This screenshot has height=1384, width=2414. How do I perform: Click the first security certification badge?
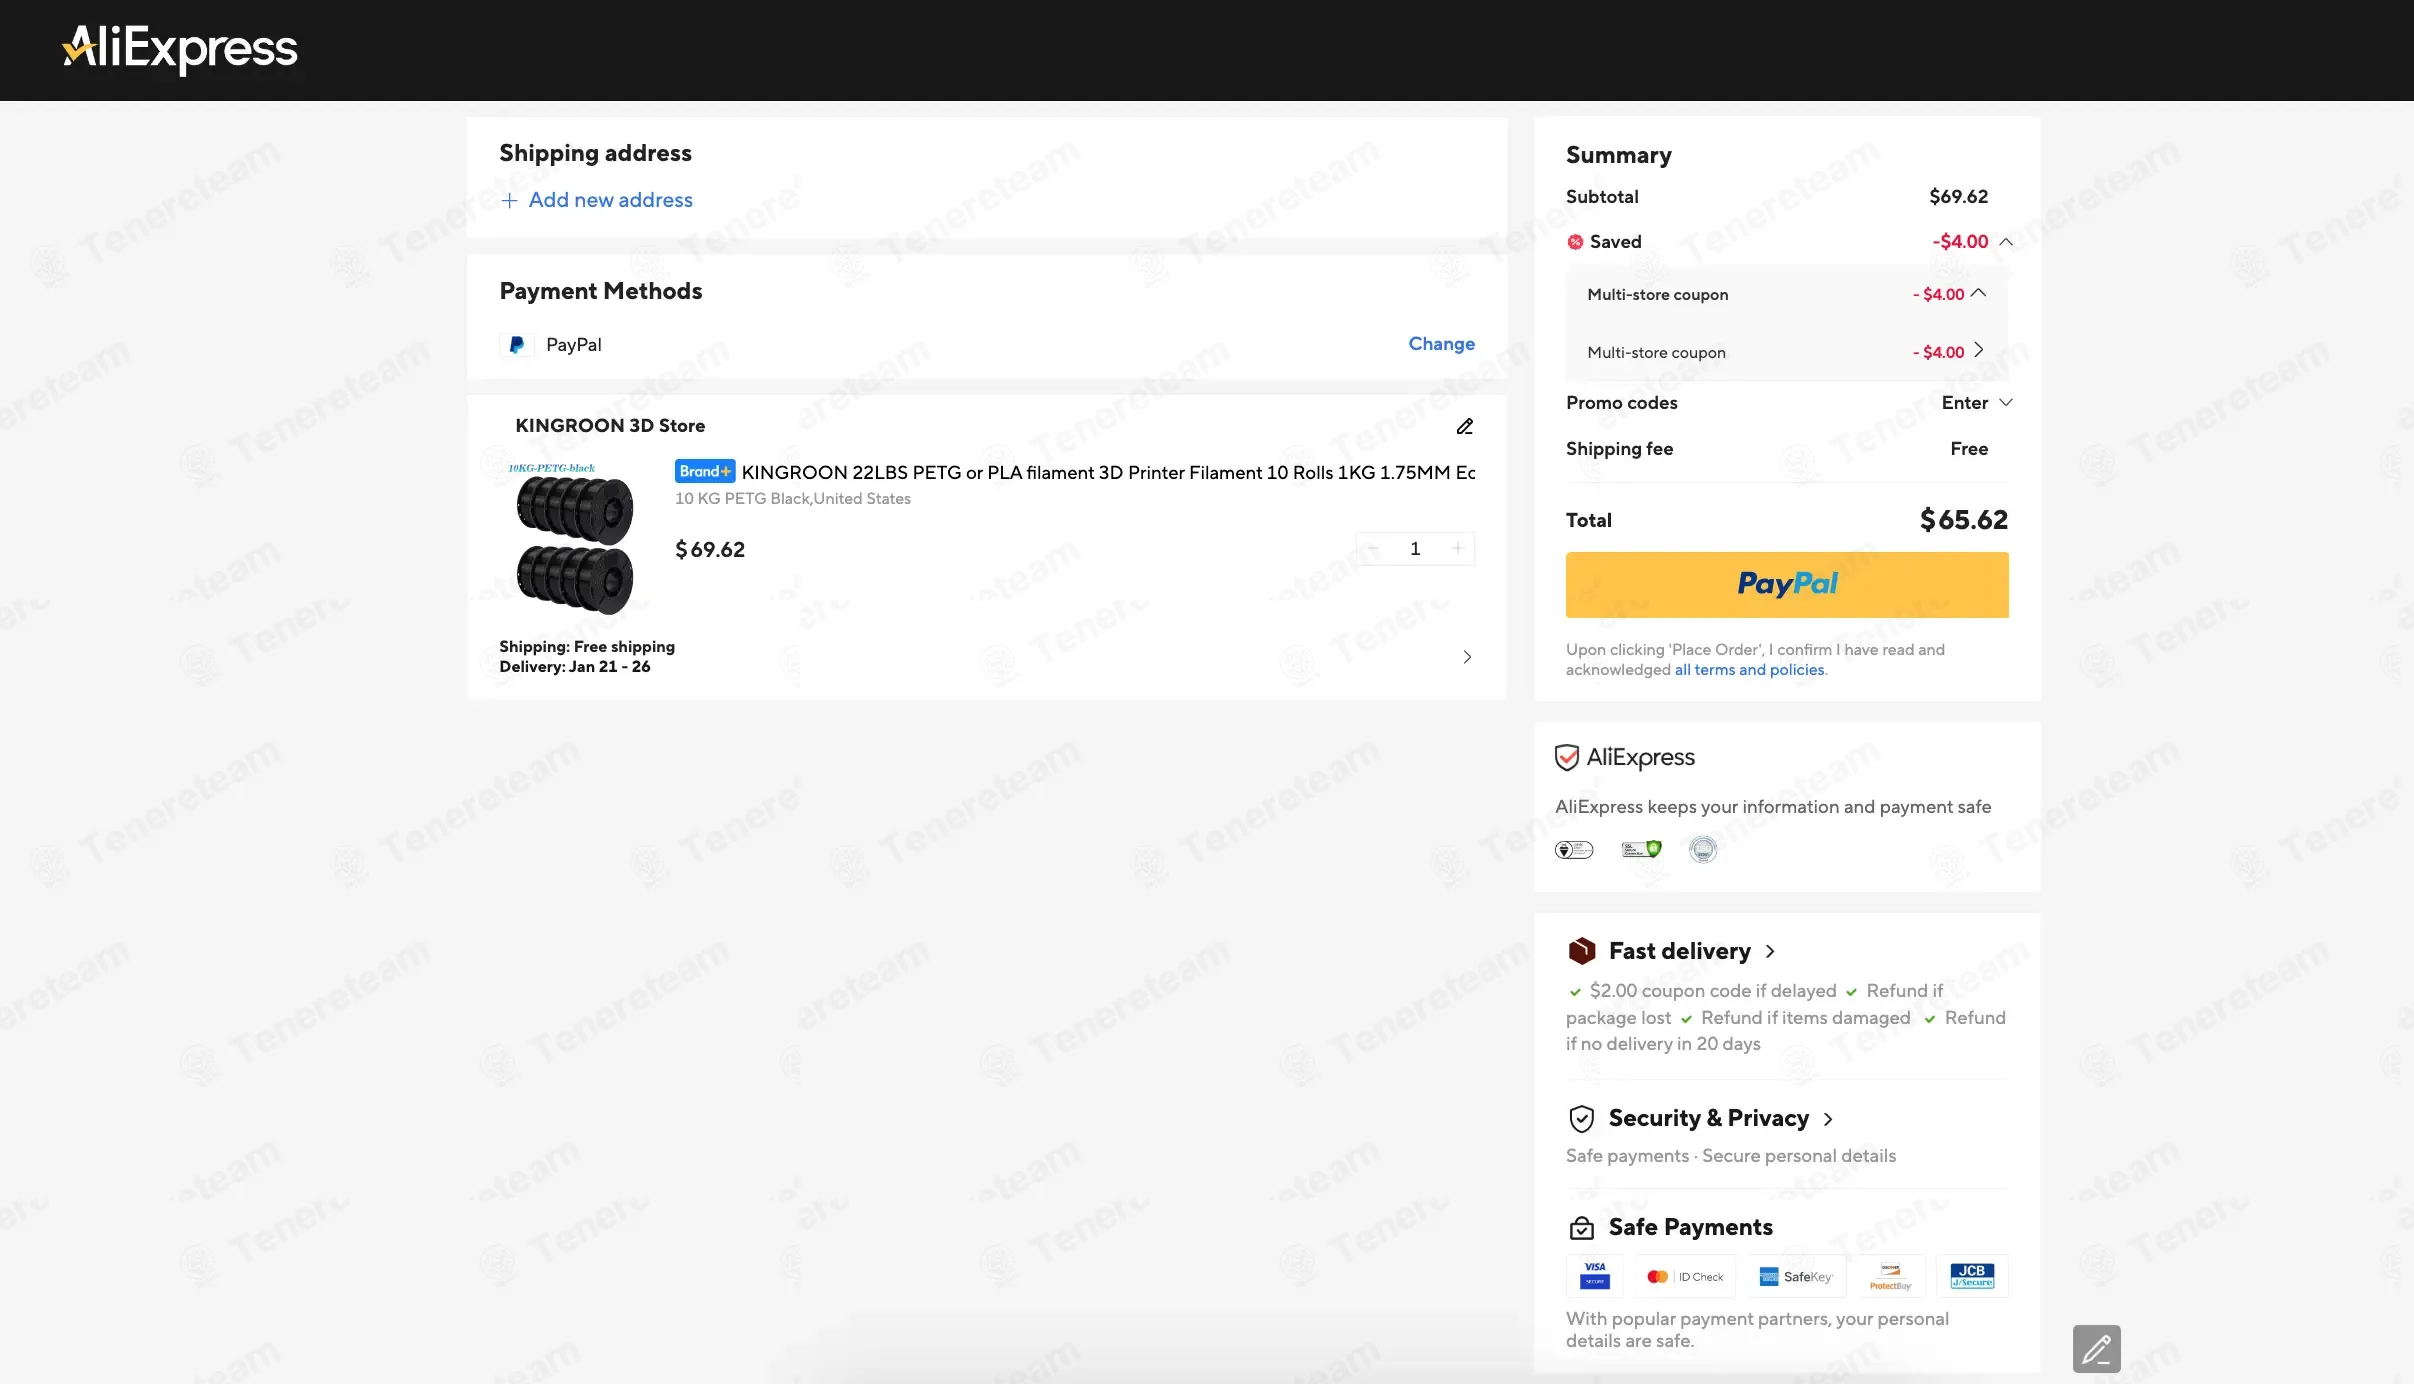pos(1574,849)
